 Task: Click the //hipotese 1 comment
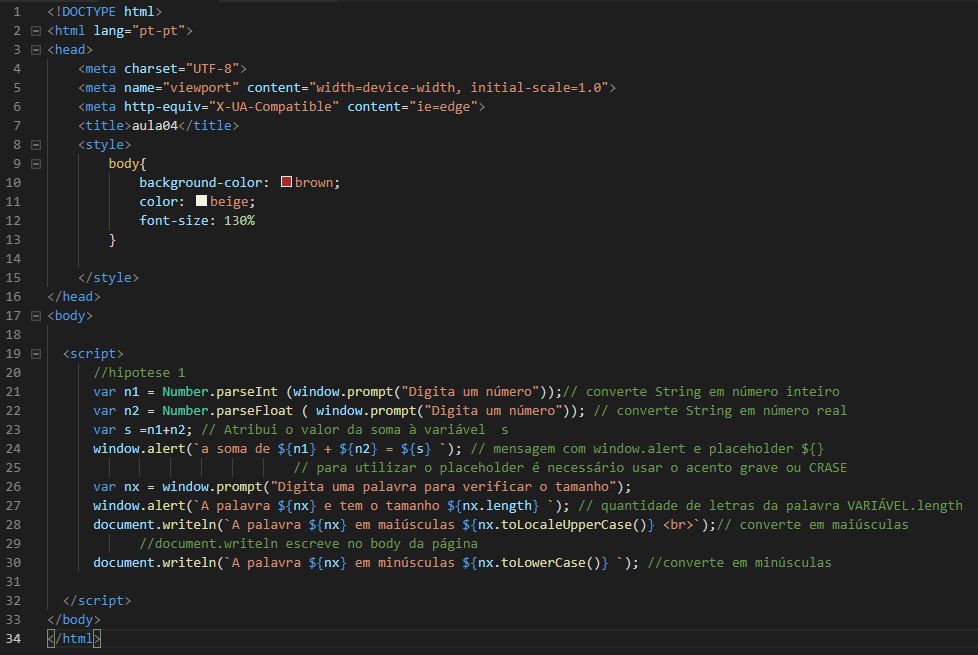point(139,372)
